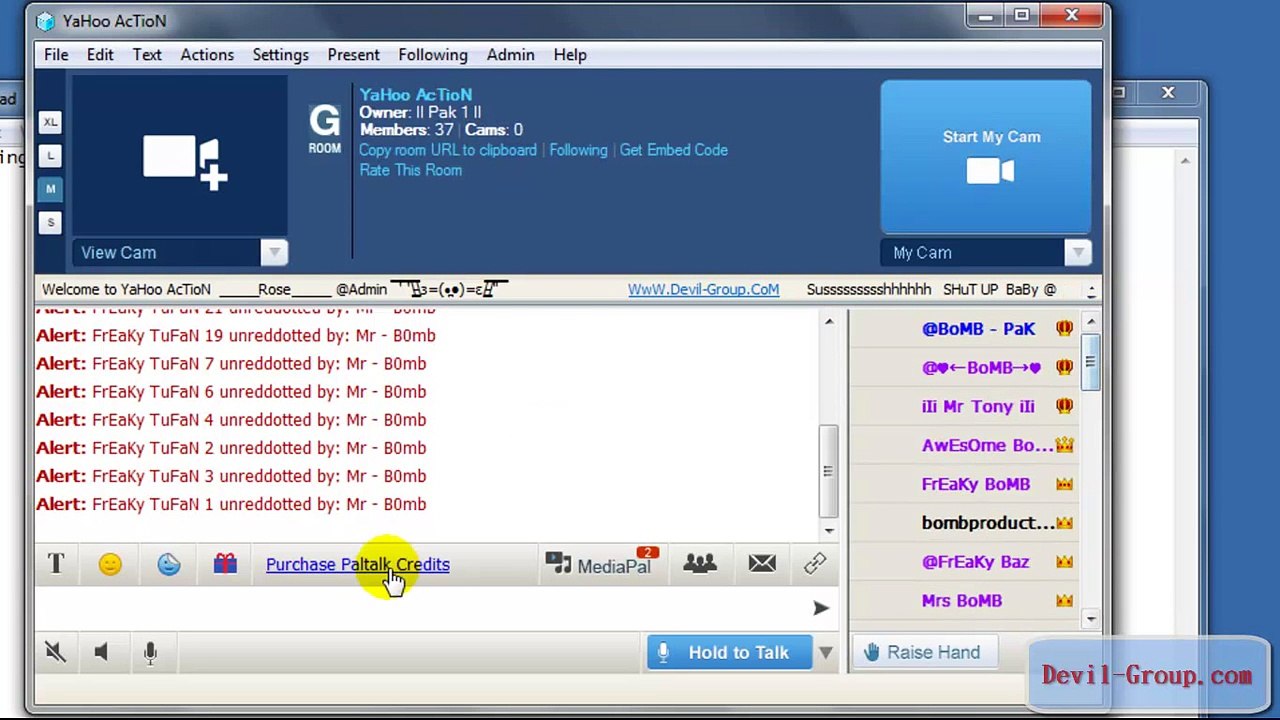Click the group of people icon
The width and height of the screenshot is (1280, 720).
click(x=700, y=564)
